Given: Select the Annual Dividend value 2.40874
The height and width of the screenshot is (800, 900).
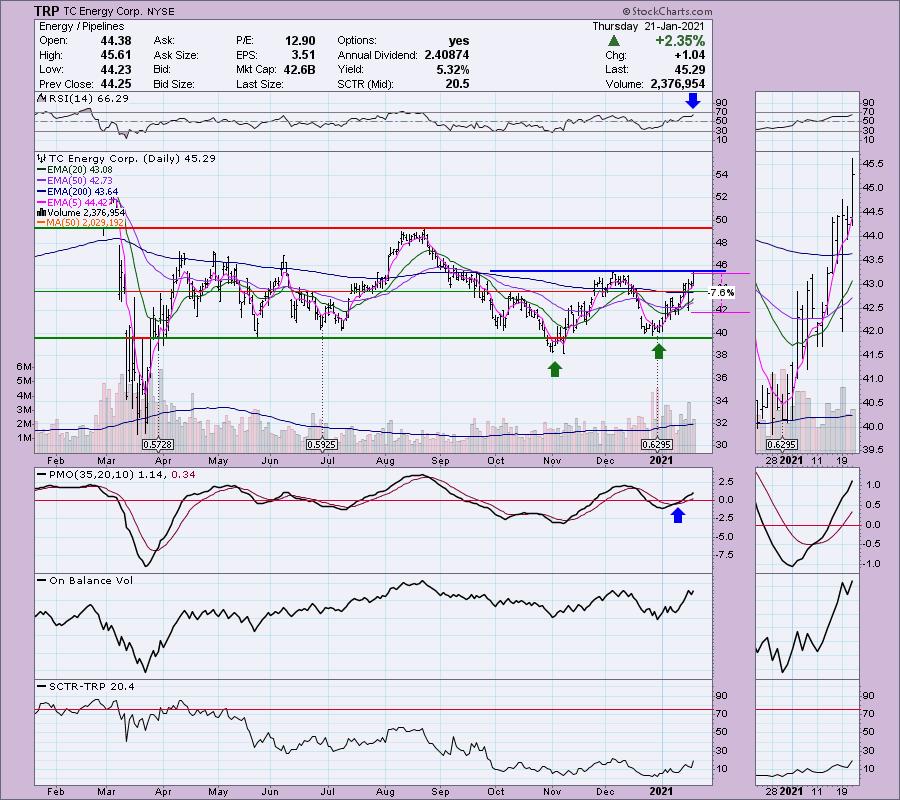Looking at the screenshot, I should click(x=447, y=55).
